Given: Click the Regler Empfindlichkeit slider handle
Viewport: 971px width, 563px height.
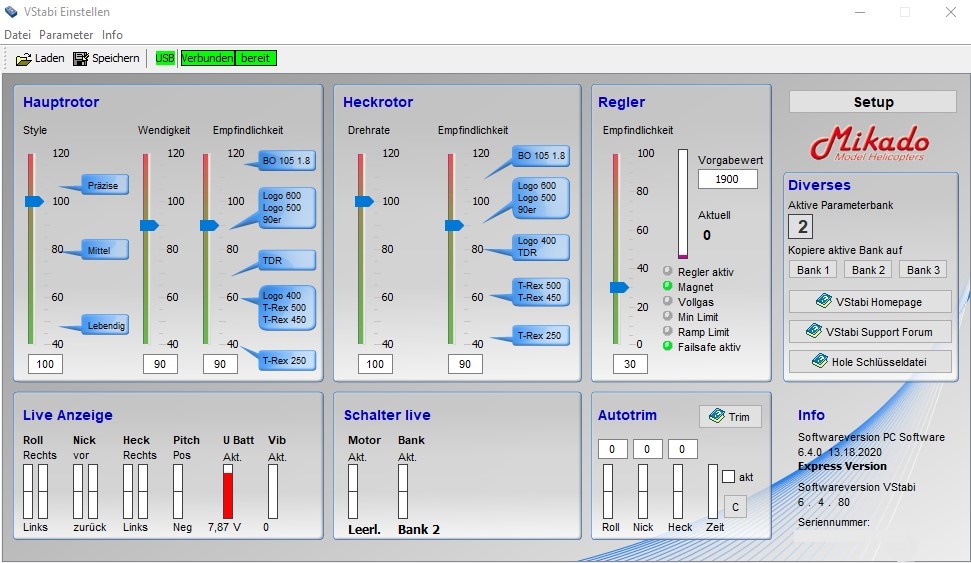Looking at the screenshot, I should [x=619, y=288].
